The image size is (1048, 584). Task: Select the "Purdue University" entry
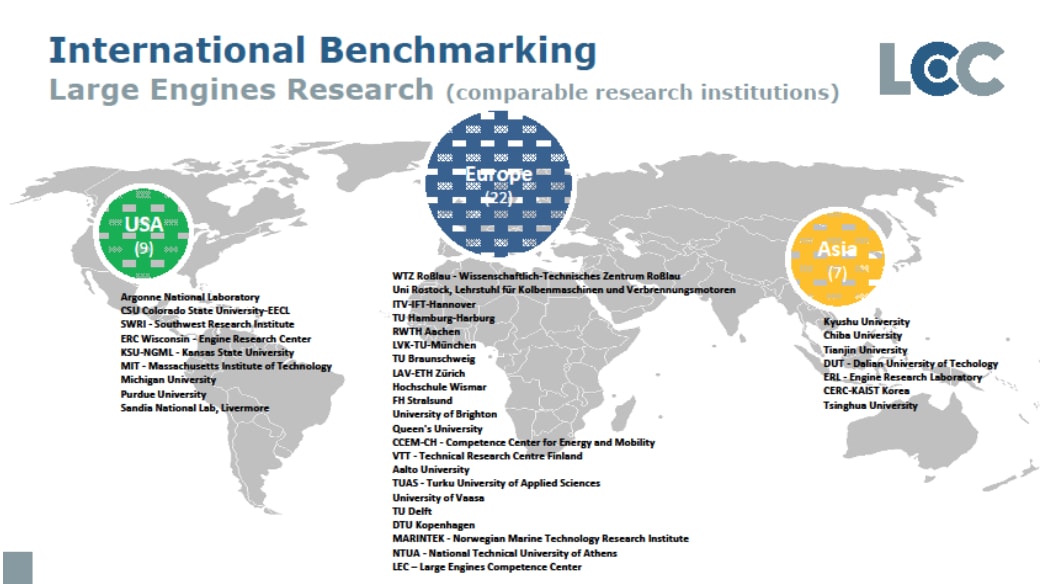point(163,394)
